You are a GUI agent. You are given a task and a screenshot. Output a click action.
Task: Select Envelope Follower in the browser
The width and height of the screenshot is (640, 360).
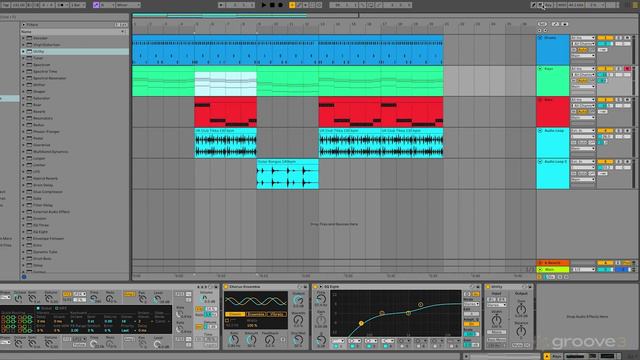point(75,238)
